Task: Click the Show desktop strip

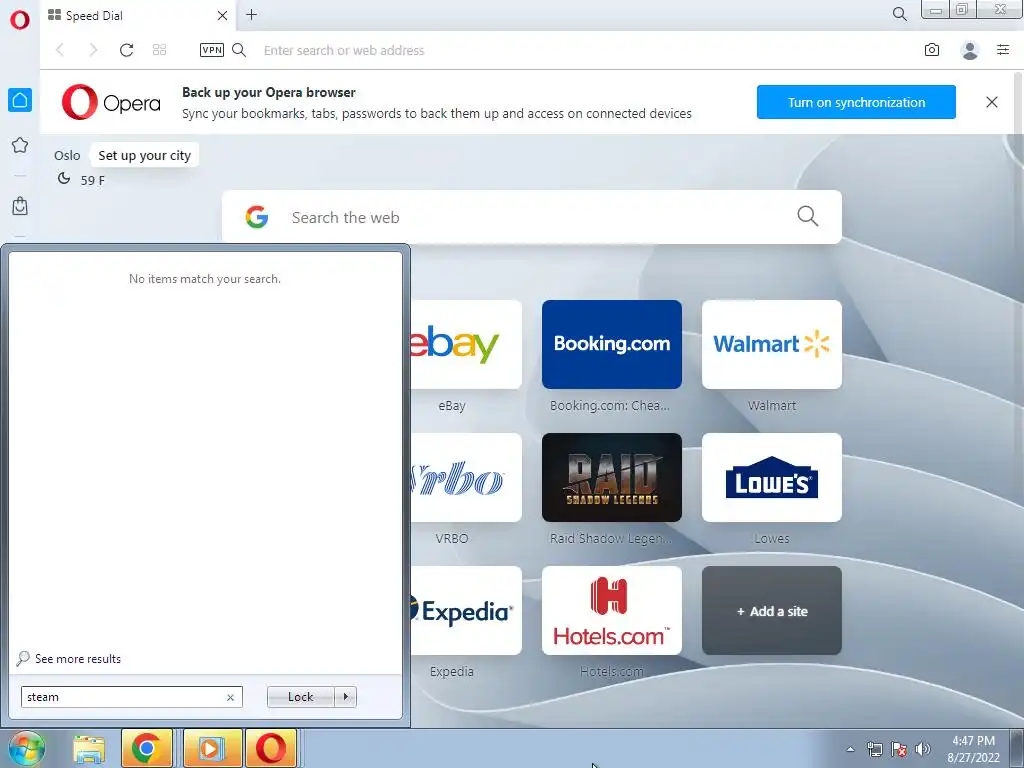Action: 1016,748
